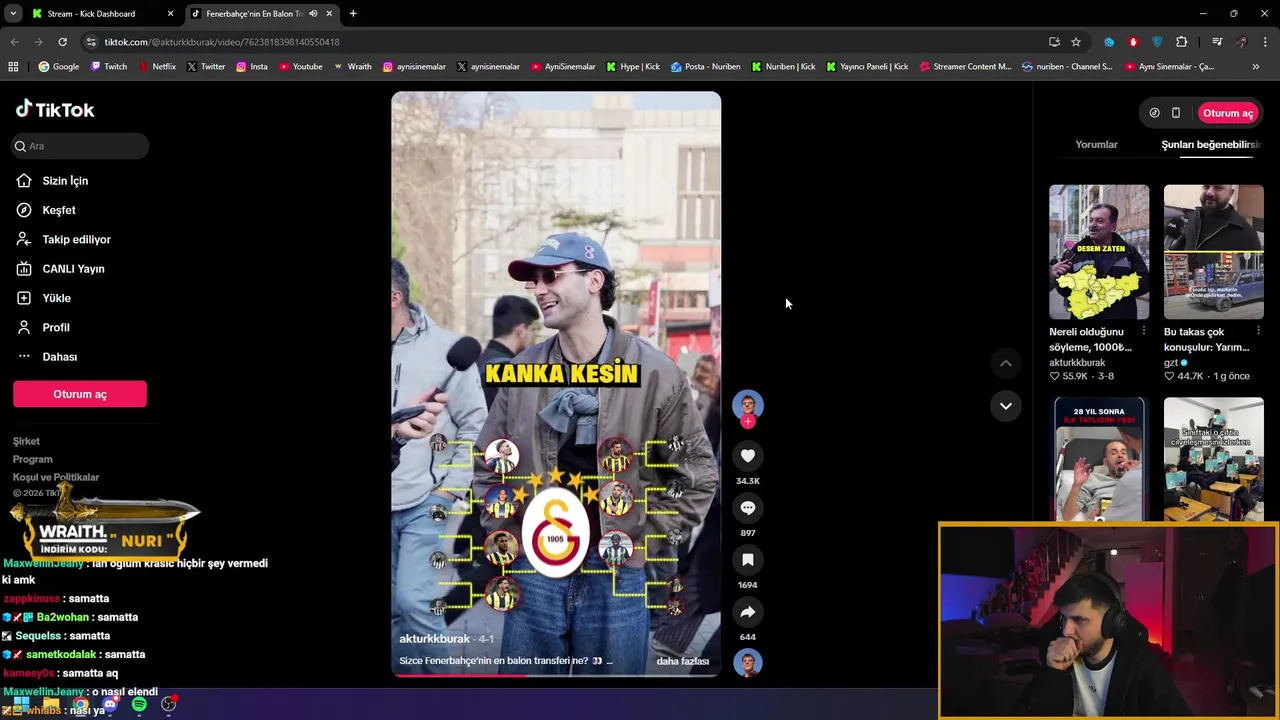
Task: Bookmark the video to favorites
Action: pyautogui.click(x=747, y=560)
